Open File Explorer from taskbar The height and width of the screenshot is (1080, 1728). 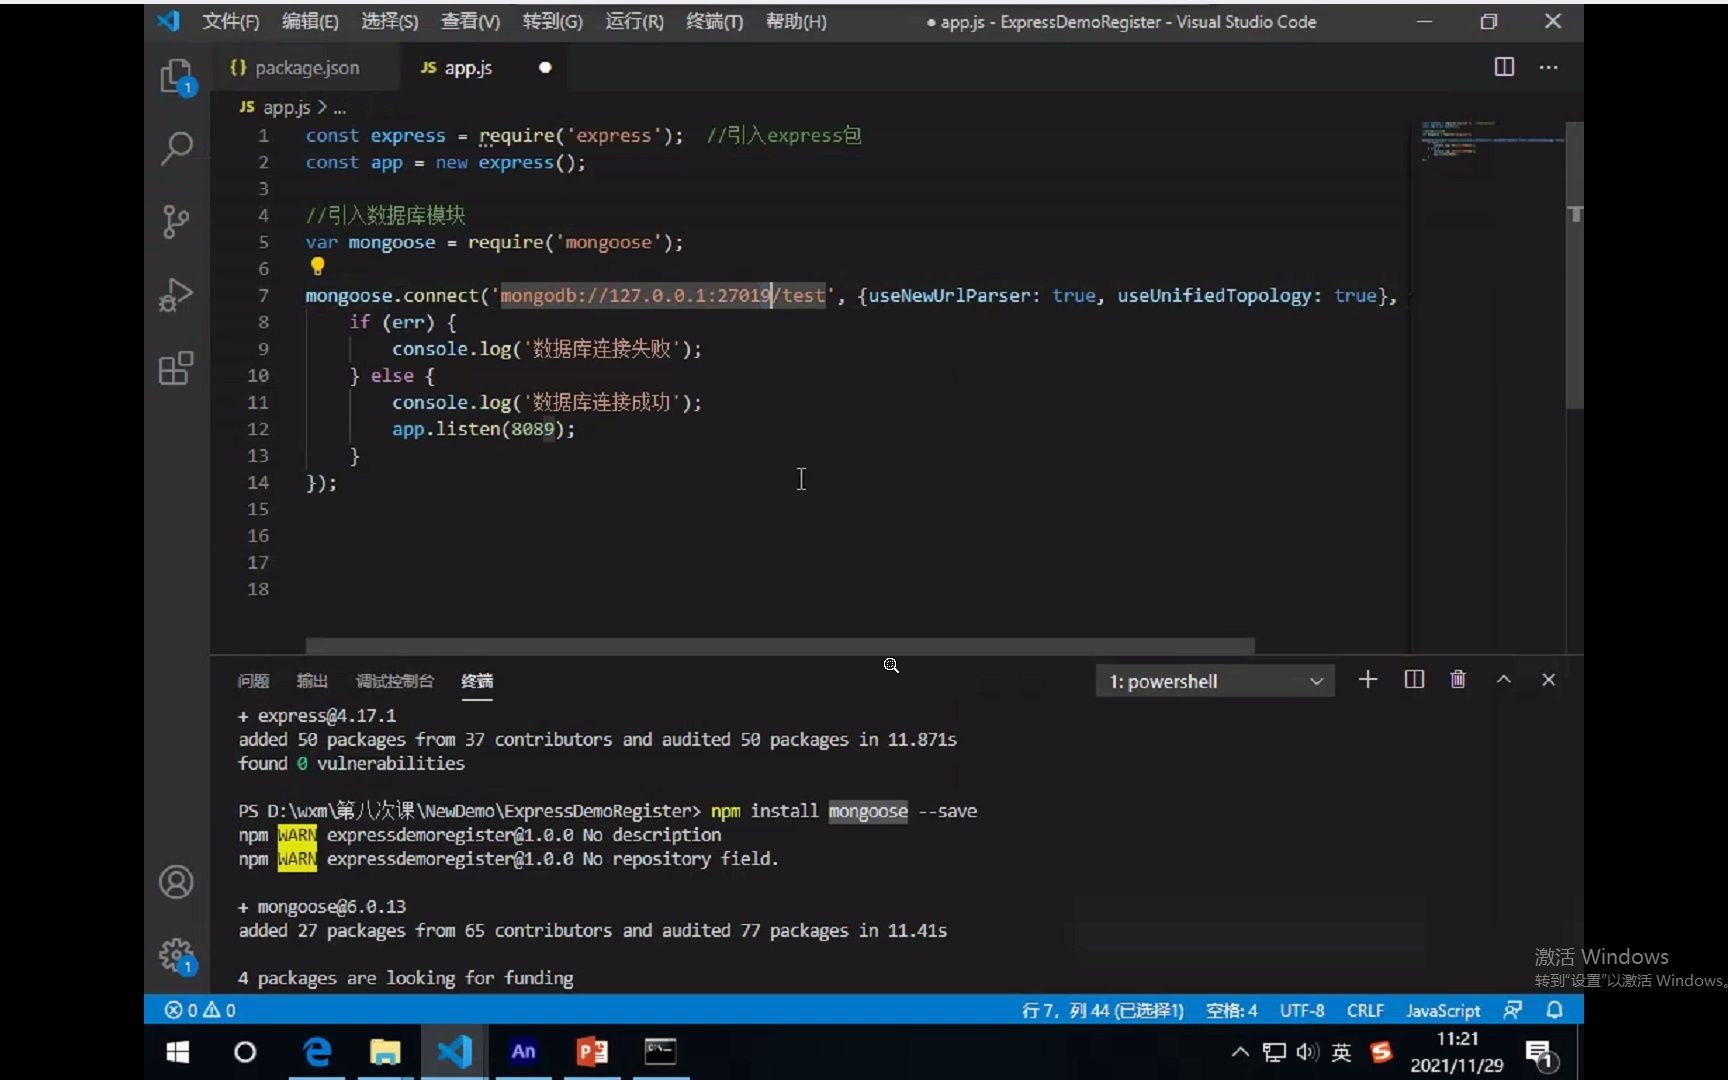click(385, 1052)
